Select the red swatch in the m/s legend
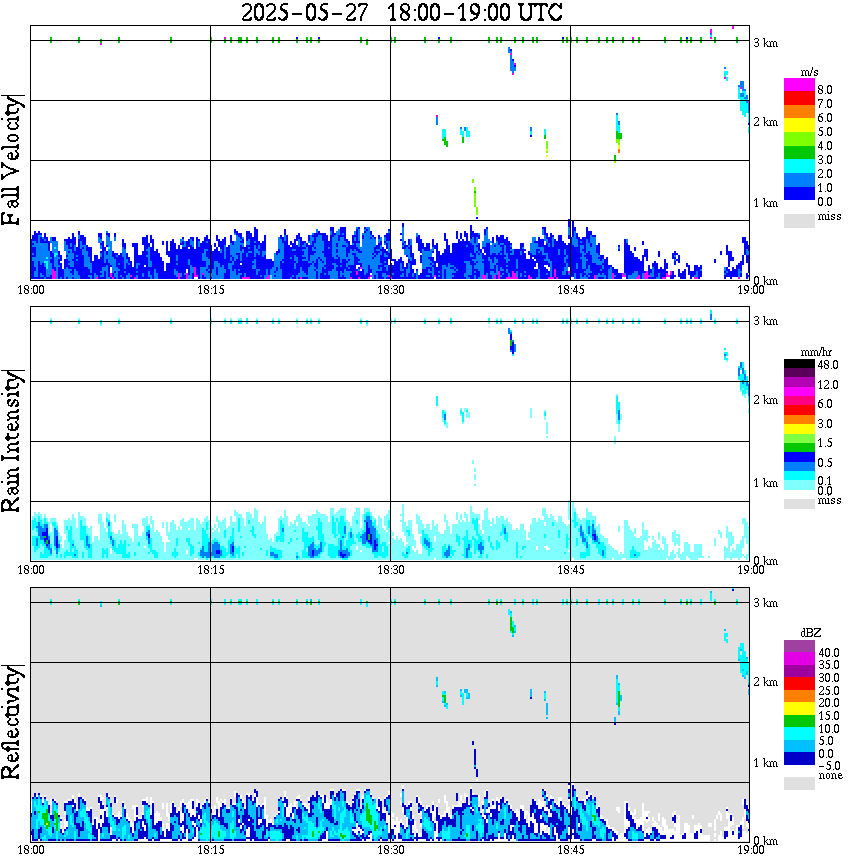This screenshot has height=868, width=850. tap(799, 99)
